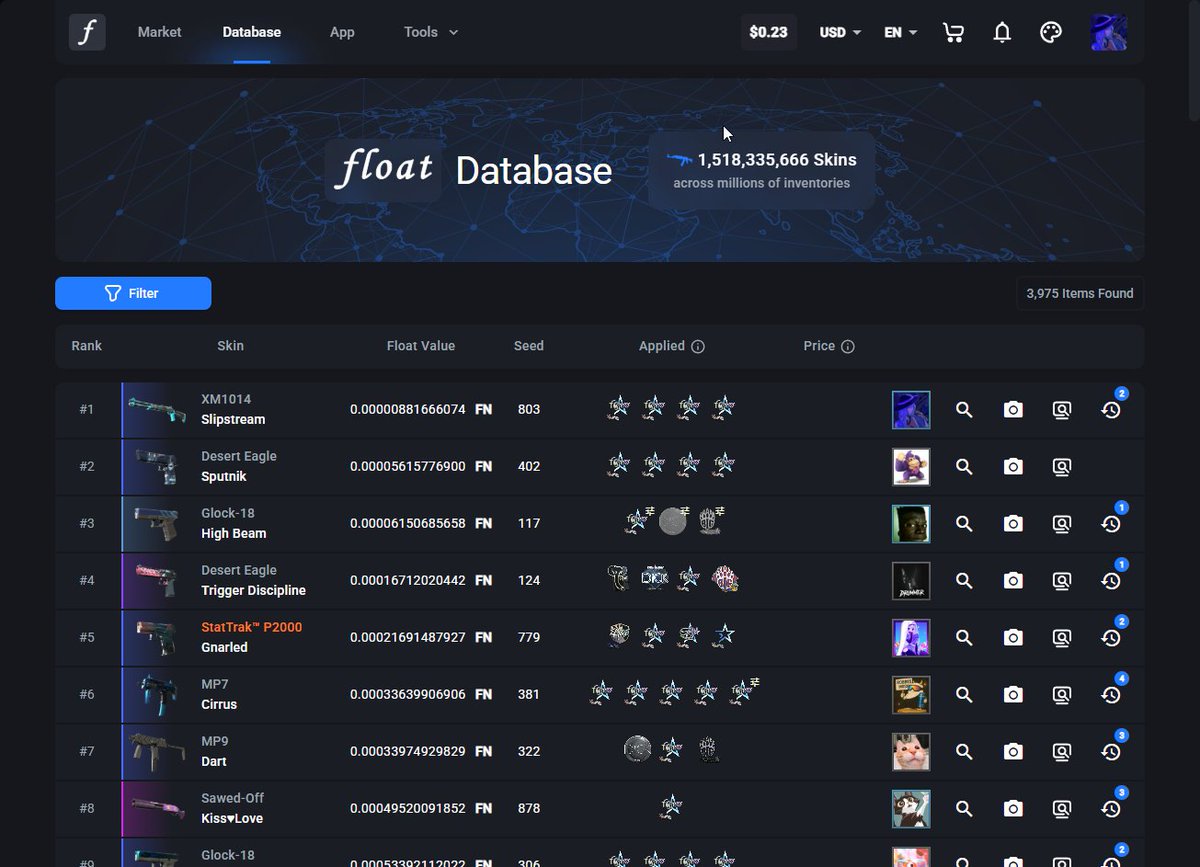1200x867 pixels.
Task: View history for Trigger Discipline row
Action: point(1111,581)
